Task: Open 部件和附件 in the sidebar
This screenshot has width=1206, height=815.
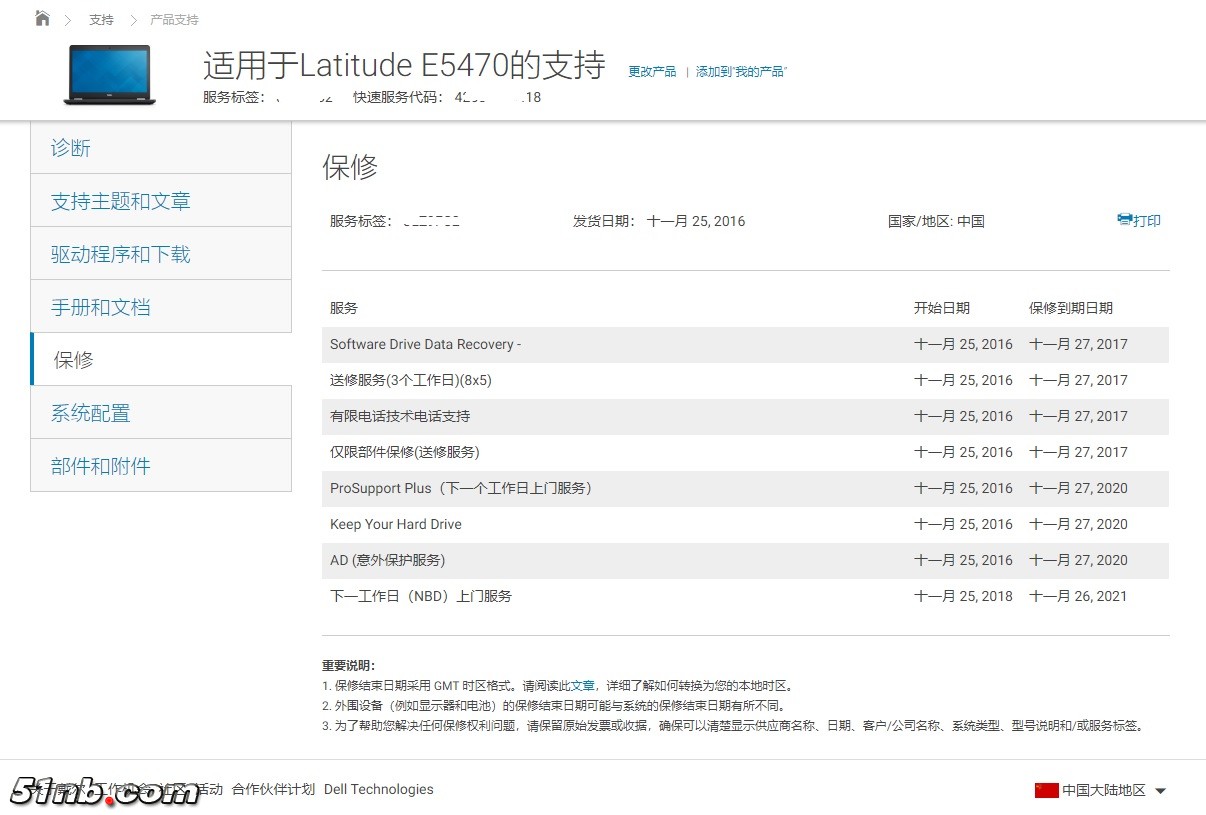Action: pyautogui.click(x=100, y=466)
